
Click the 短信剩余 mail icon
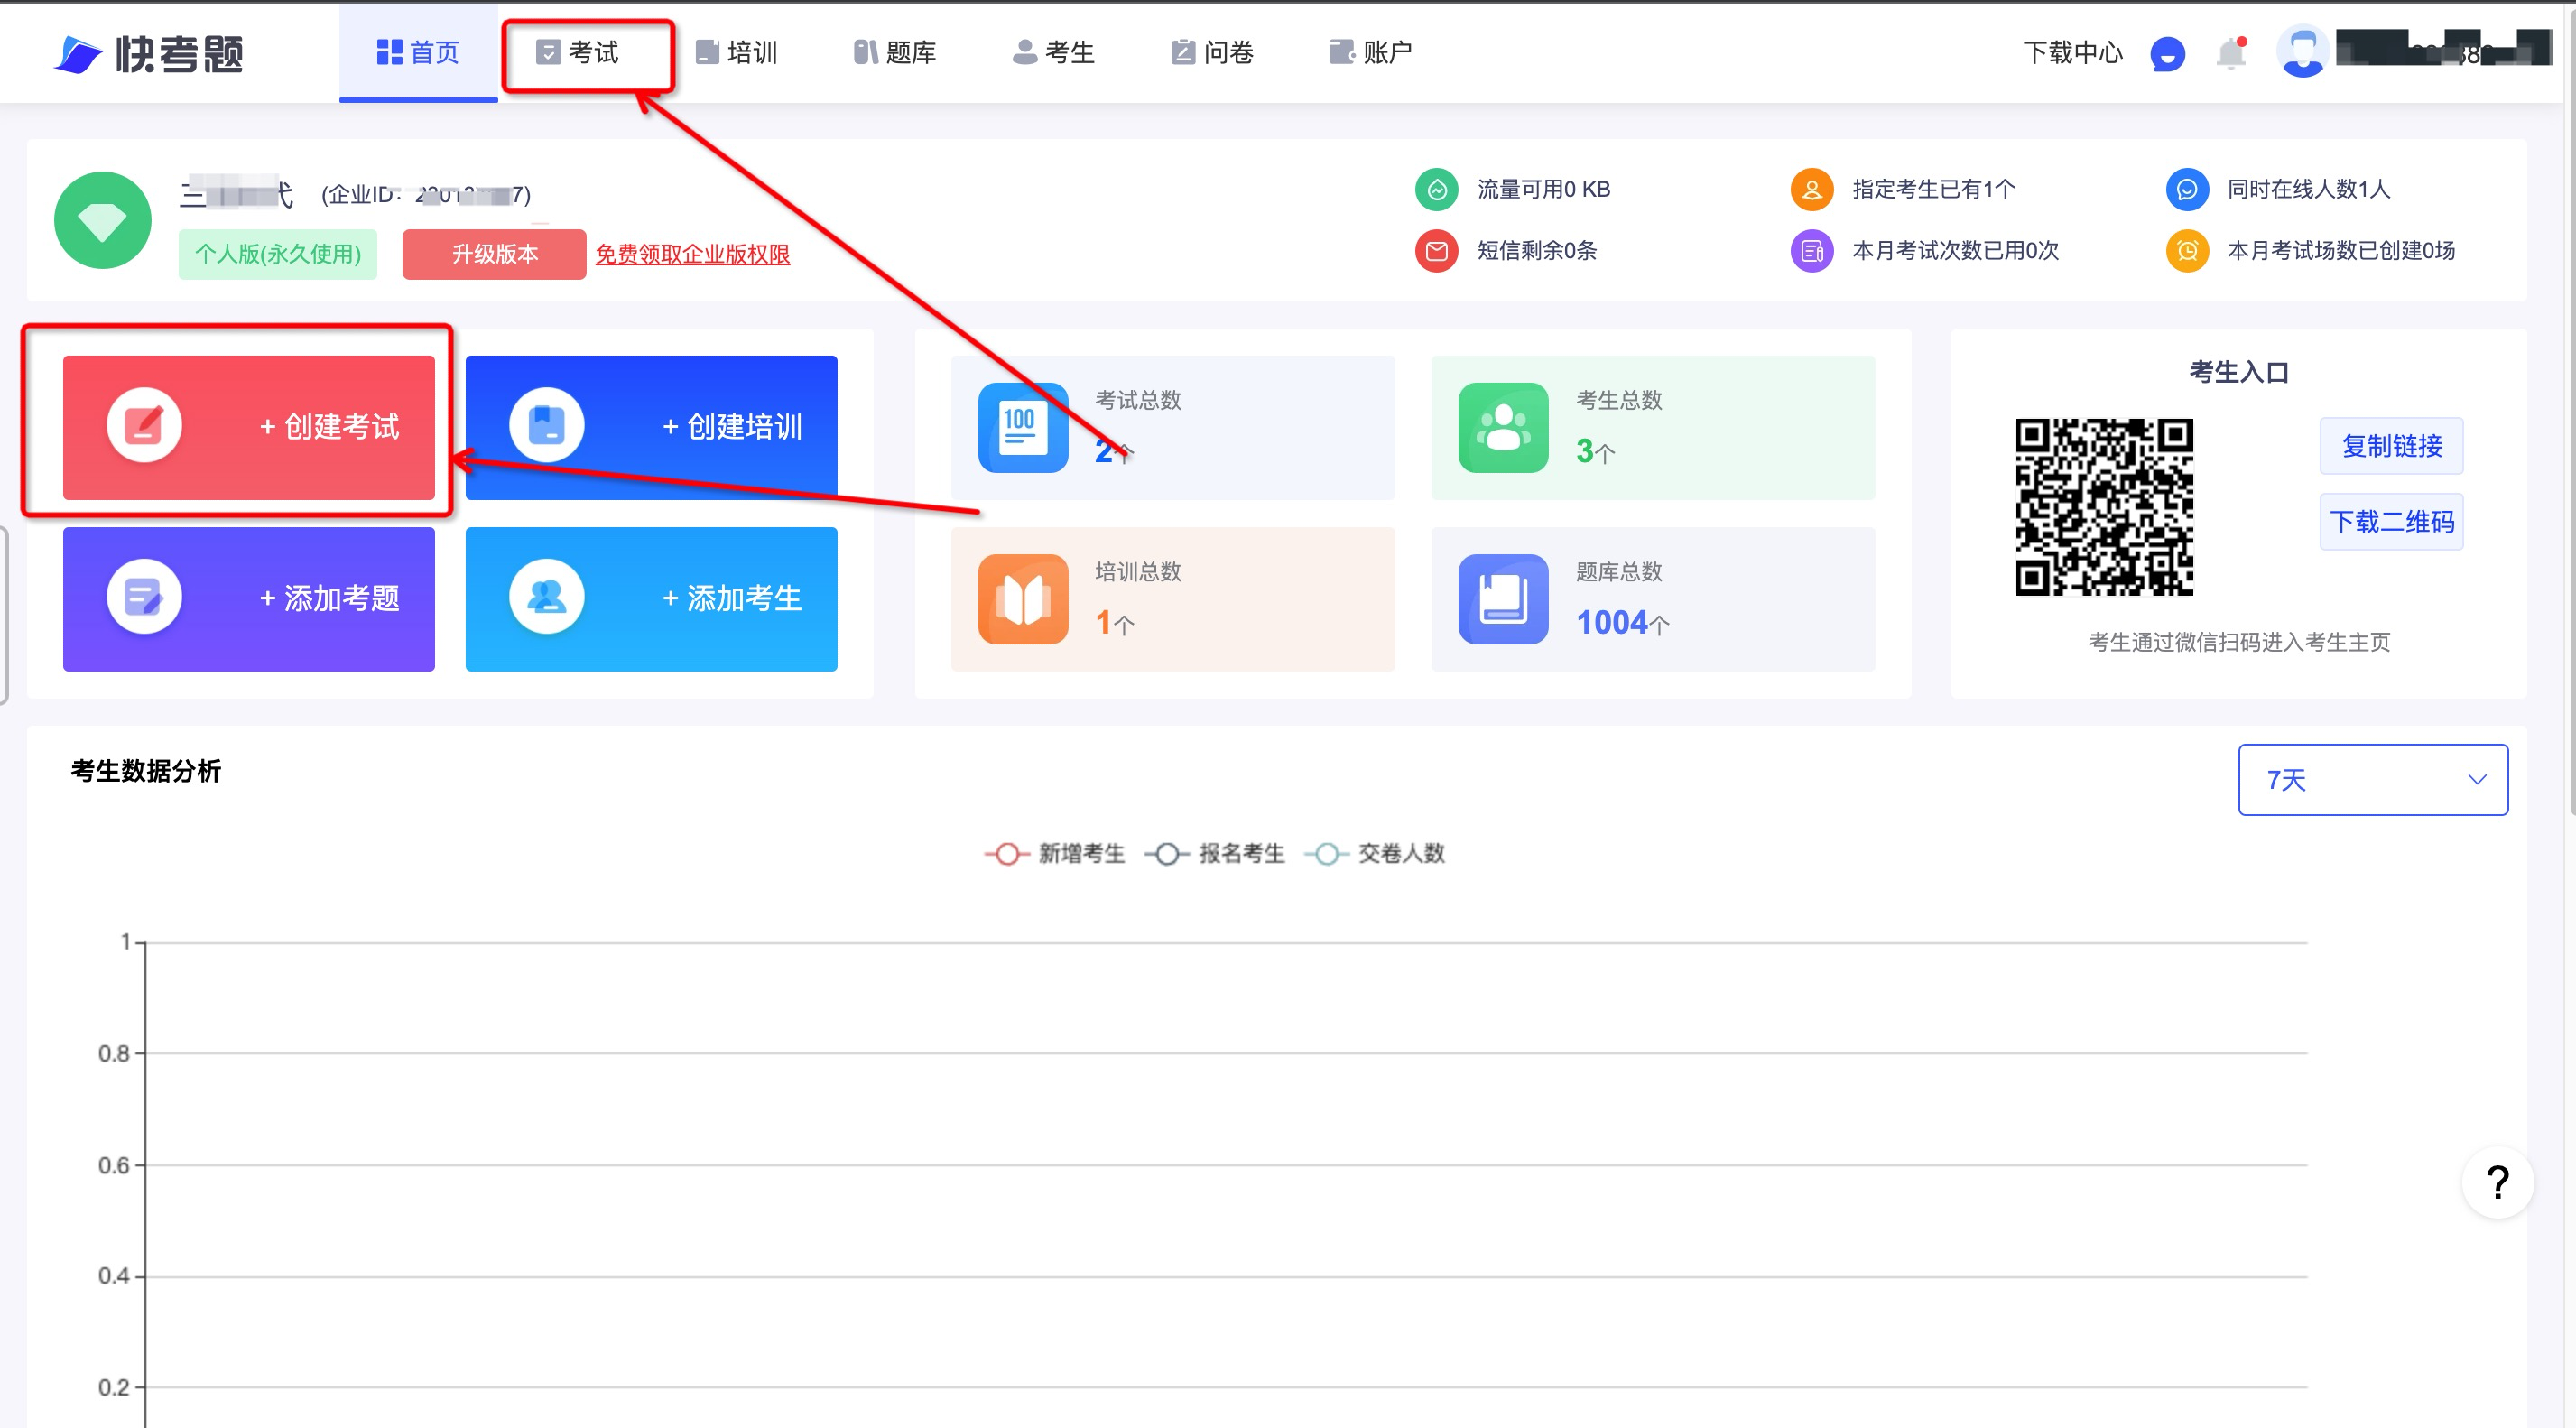tap(1436, 250)
